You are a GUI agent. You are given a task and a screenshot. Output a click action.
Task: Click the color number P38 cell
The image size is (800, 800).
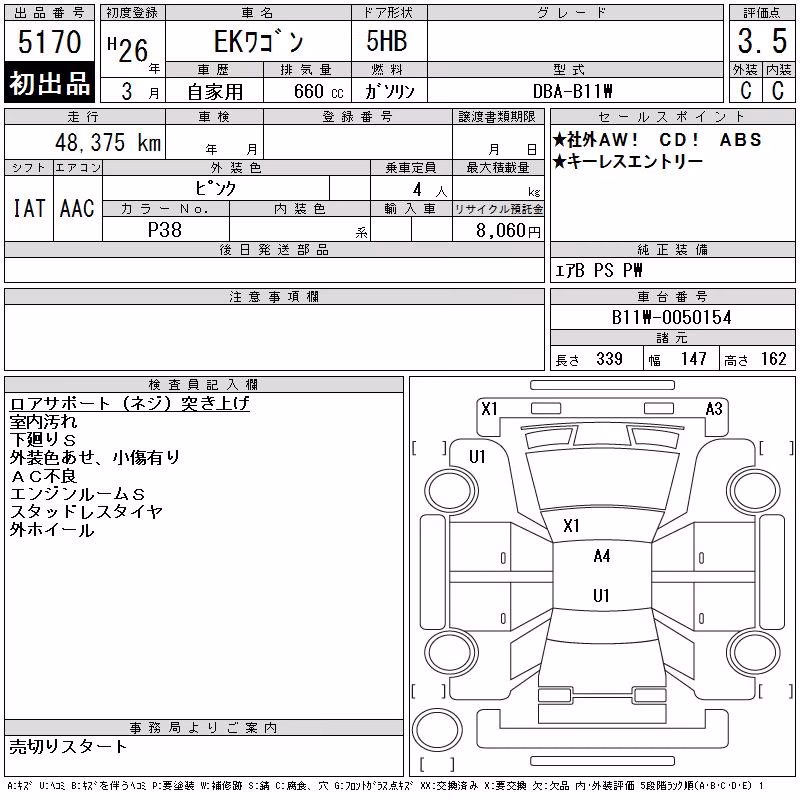click(x=165, y=229)
